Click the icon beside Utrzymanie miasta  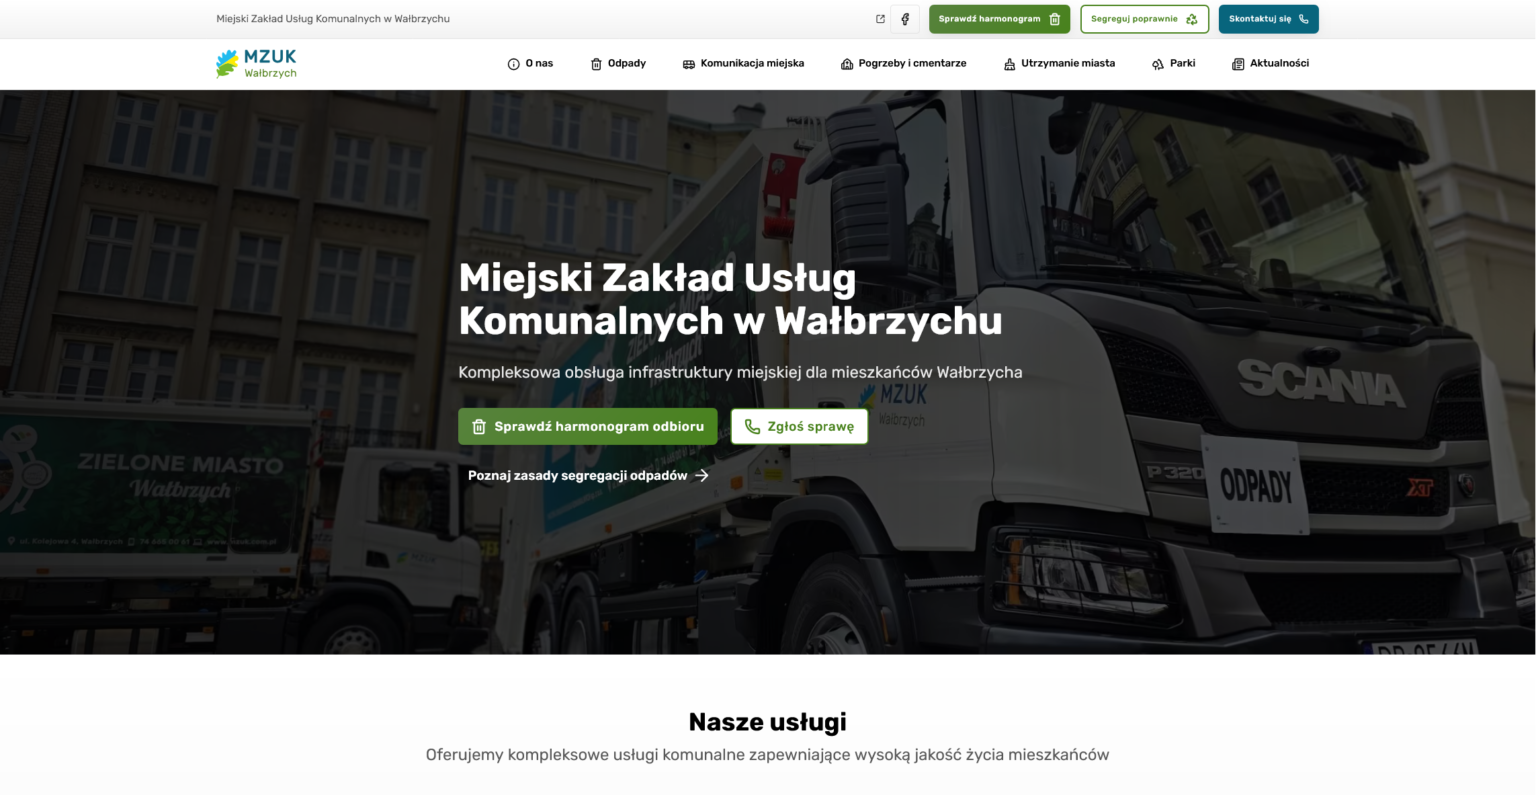[x=1009, y=64]
